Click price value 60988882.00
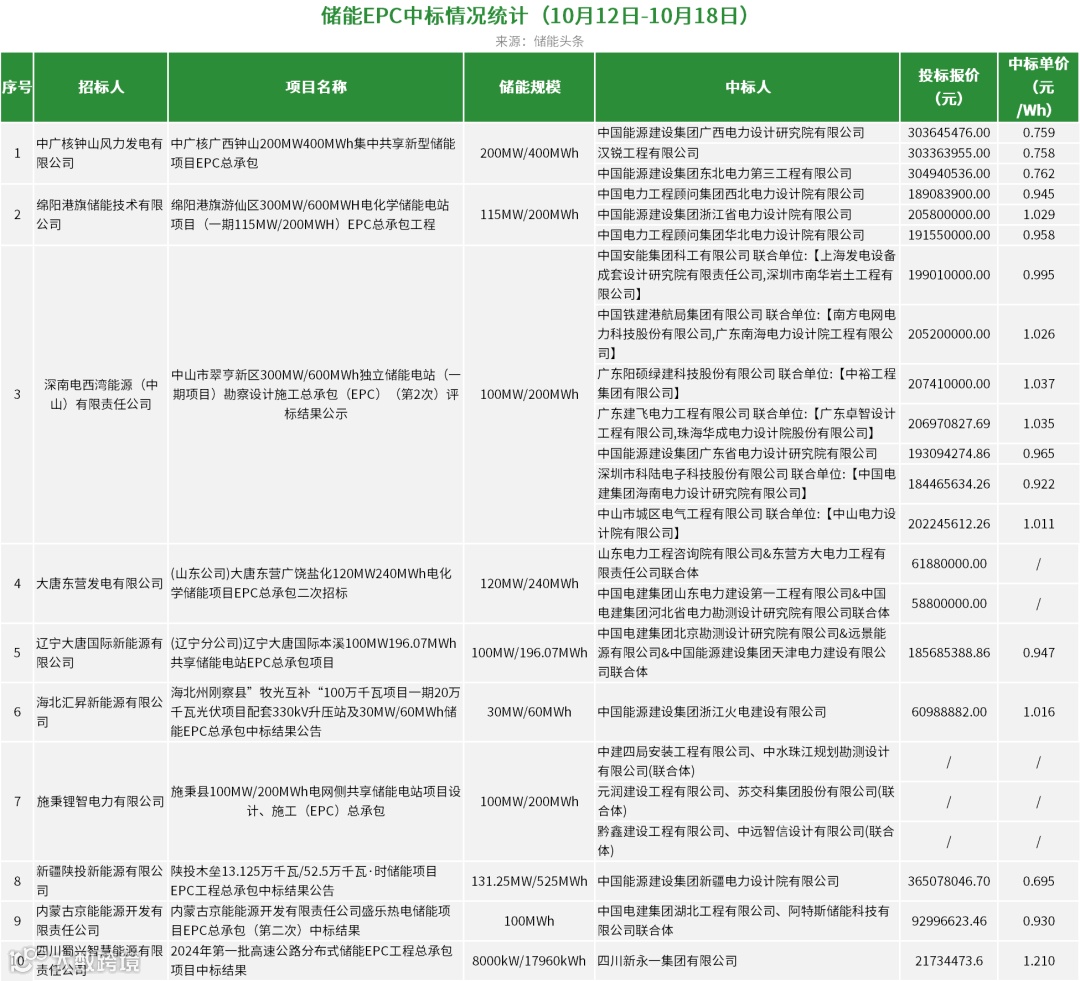 [x=948, y=712]
